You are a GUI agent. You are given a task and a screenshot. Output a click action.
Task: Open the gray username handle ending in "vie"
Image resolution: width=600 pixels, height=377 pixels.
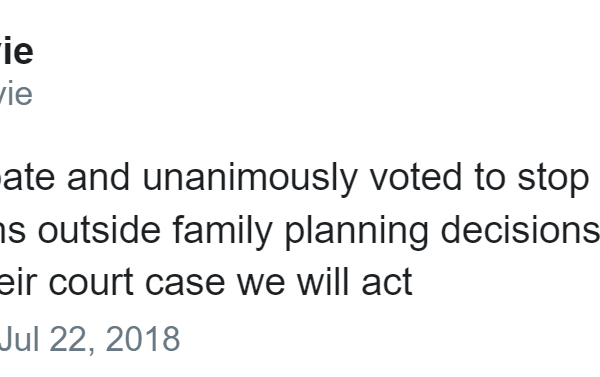tap(16, 94)
